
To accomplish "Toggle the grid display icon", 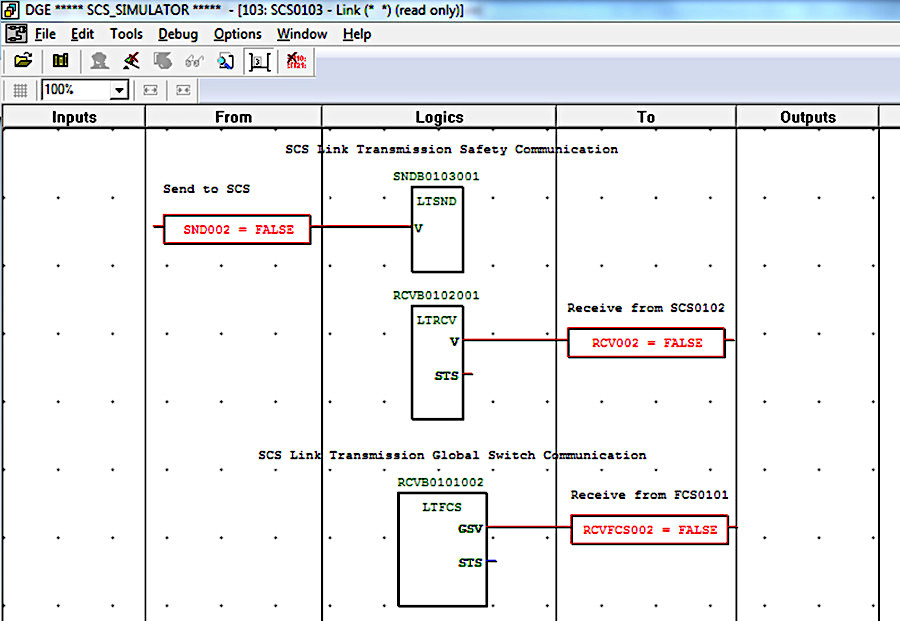I will click(20, 90).
